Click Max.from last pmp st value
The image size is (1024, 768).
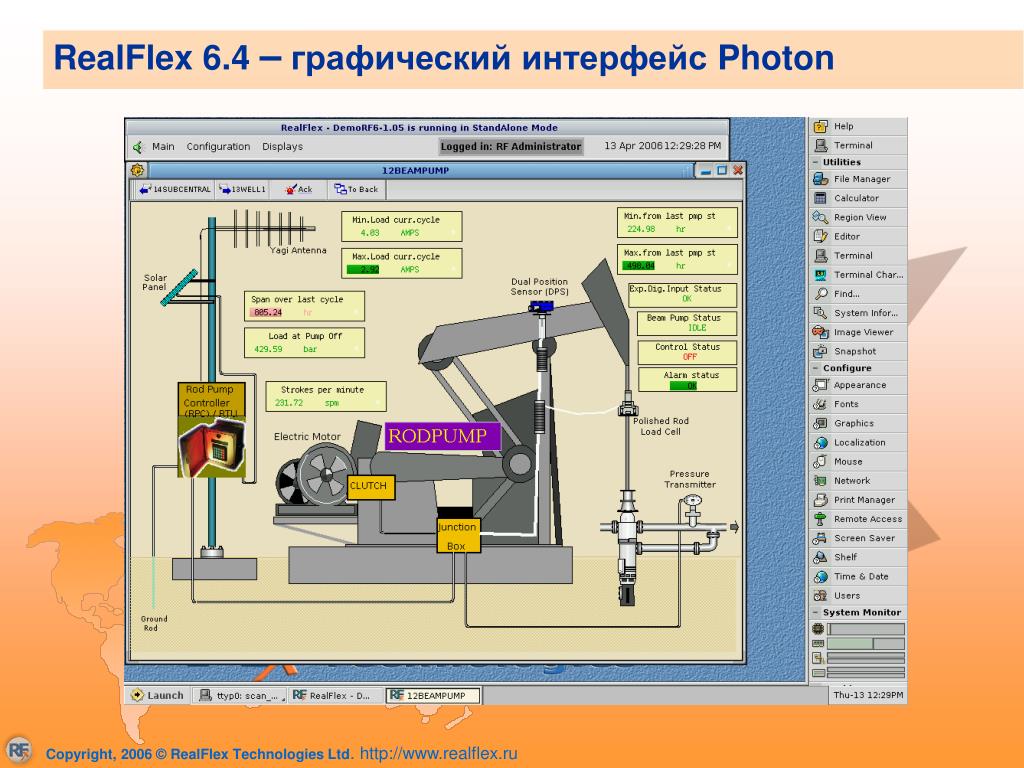[x=639, y=266]
